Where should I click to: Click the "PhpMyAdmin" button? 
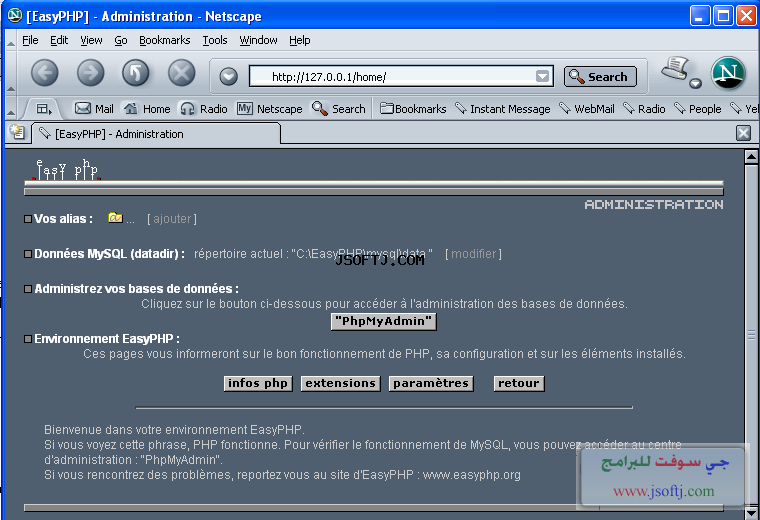383,321
